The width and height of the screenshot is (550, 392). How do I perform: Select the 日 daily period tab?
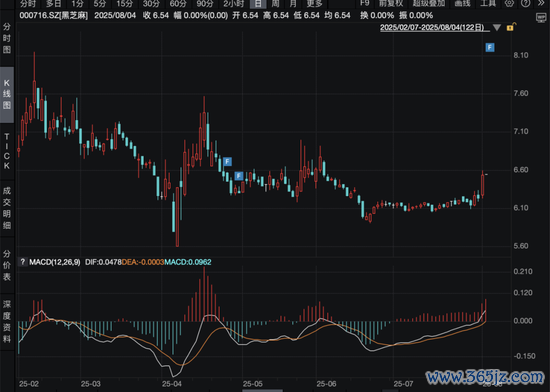coord(258,4)
